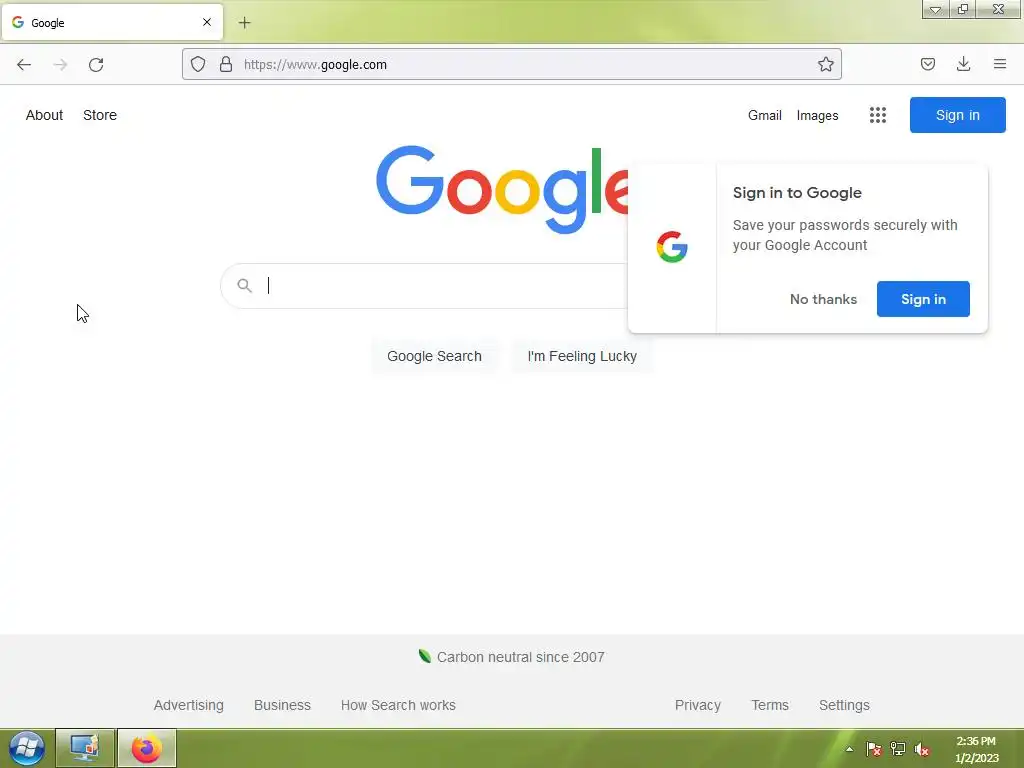Screen dimensions: 1024x768
Task: Show hidden system tray icons
Action: pos(850,749)
